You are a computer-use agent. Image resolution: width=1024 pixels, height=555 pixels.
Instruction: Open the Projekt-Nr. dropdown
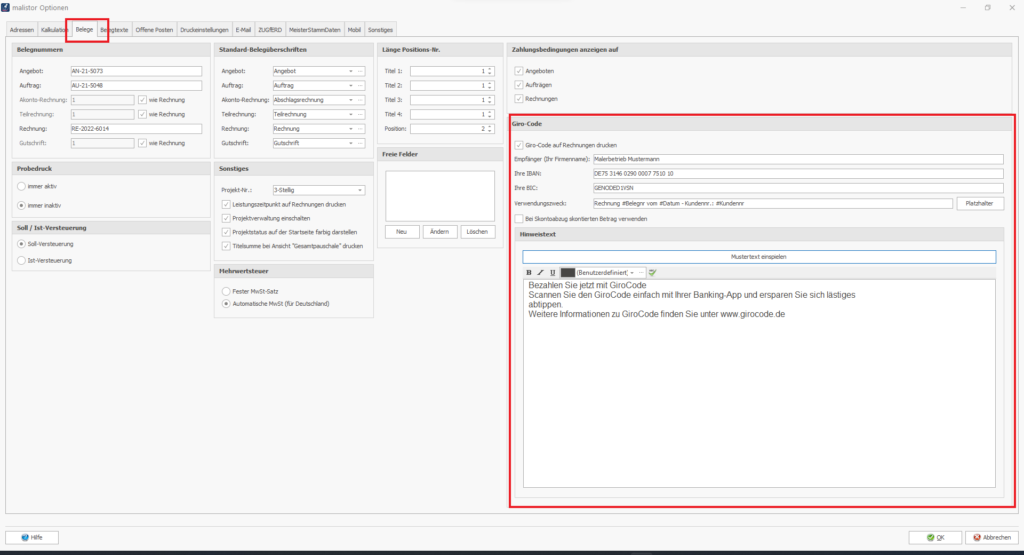pos(359,190)
